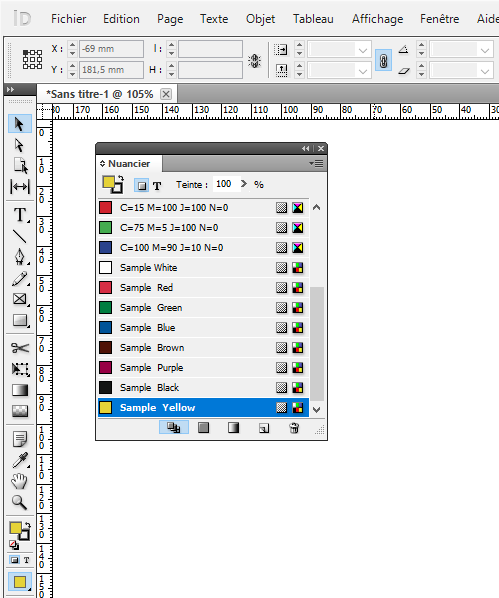
Task: Toggle formatting affects container in Nuancier
Action: (142, 185)
